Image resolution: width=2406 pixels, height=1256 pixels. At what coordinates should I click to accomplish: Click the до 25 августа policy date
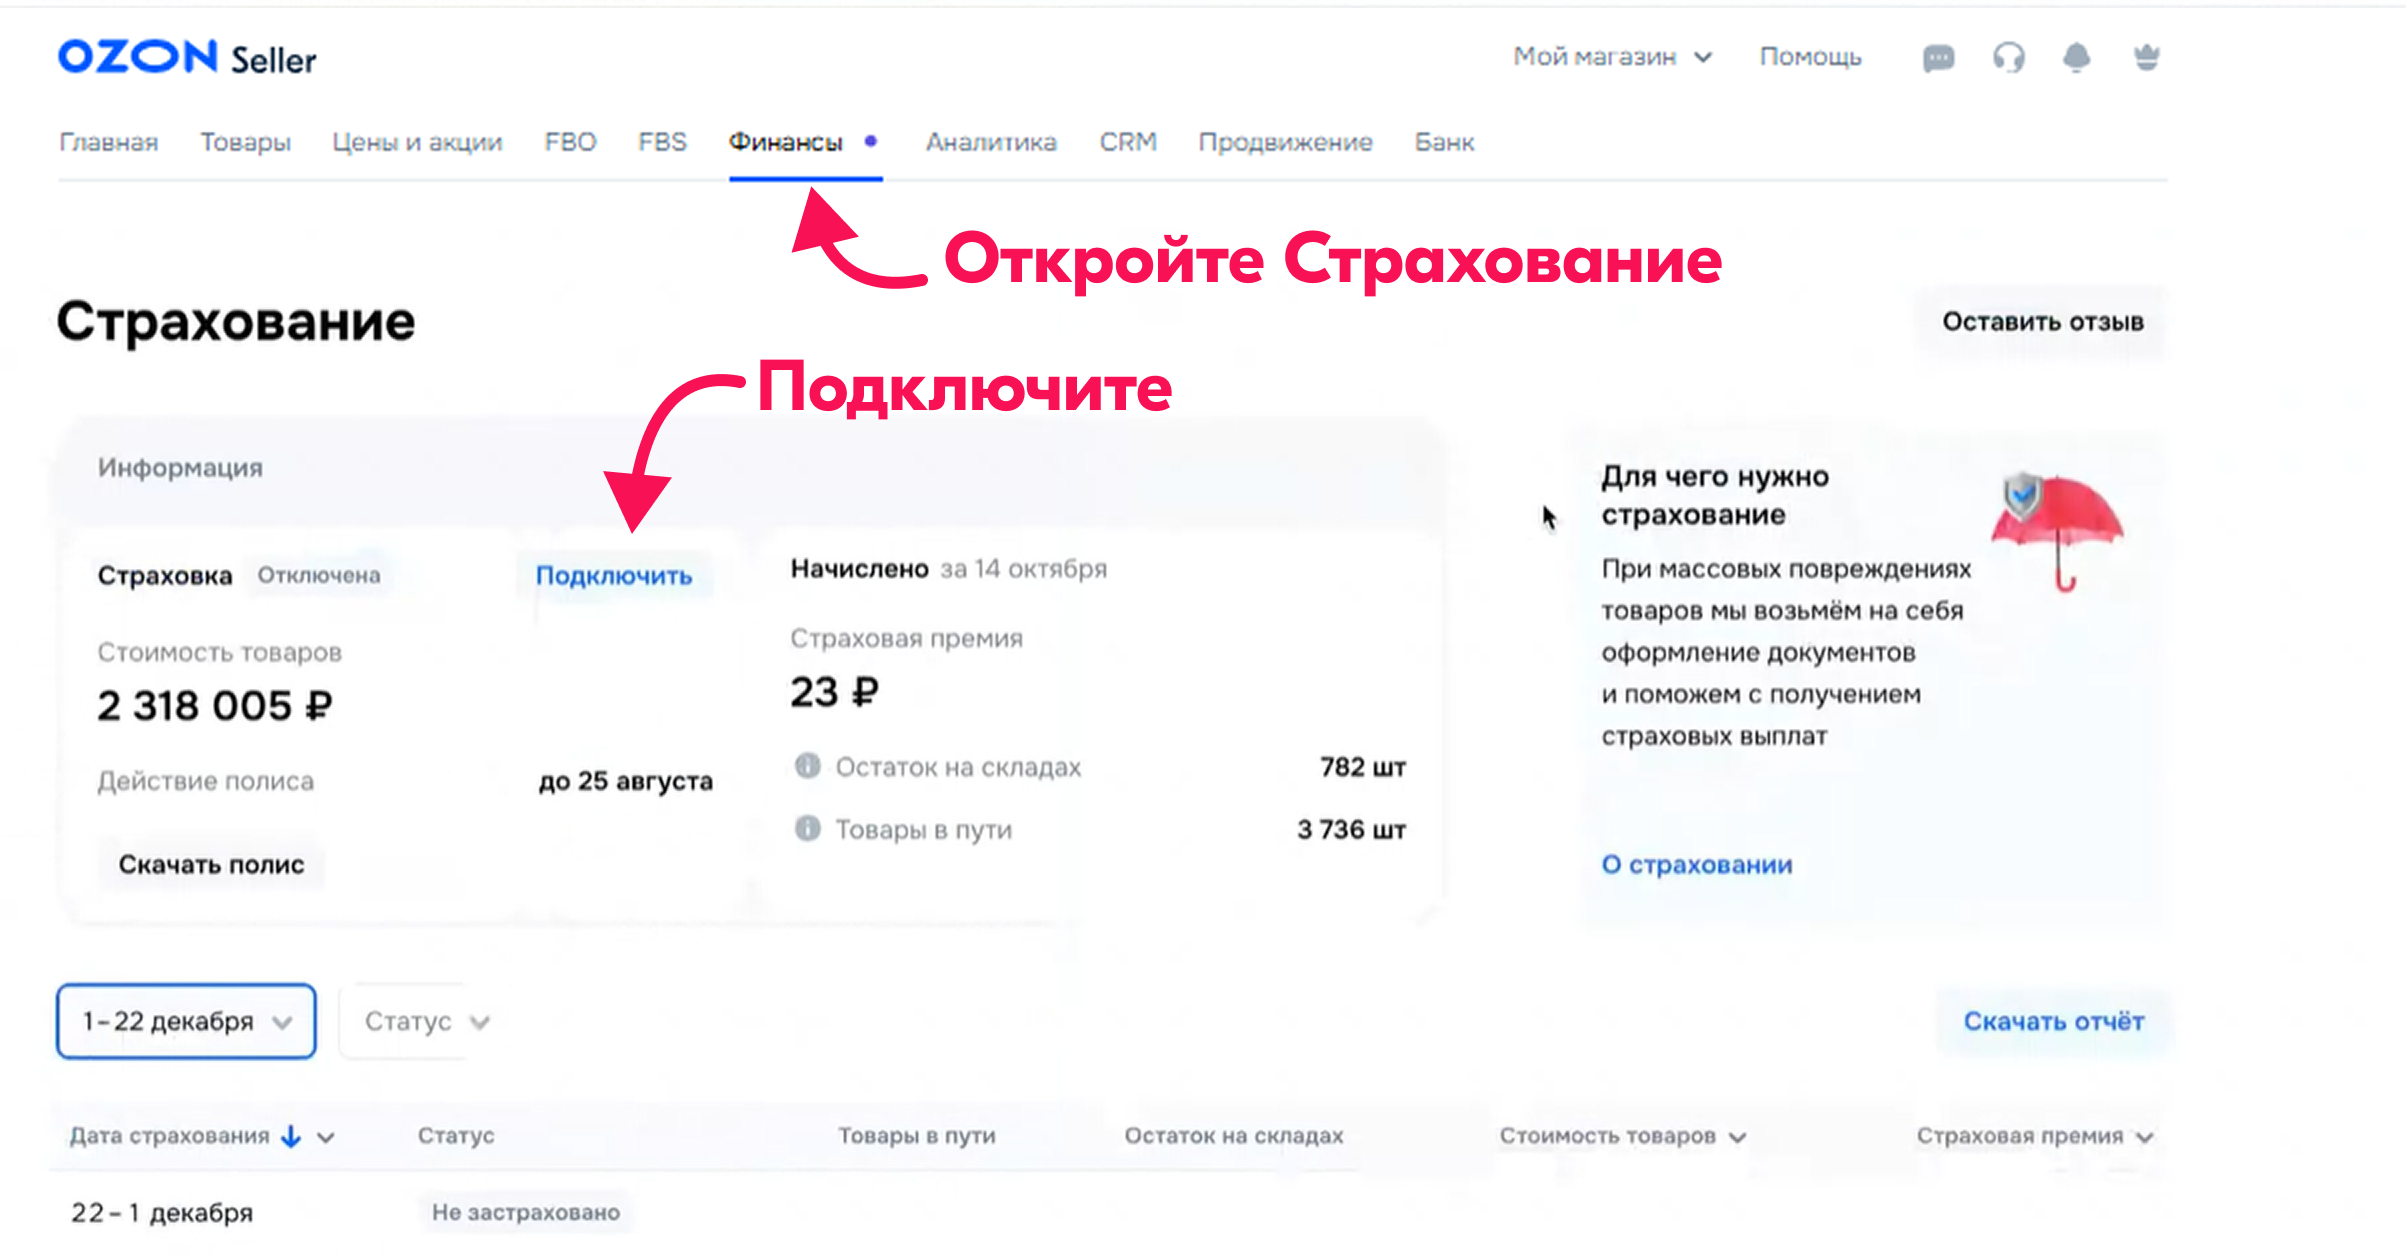pos(625,781)
